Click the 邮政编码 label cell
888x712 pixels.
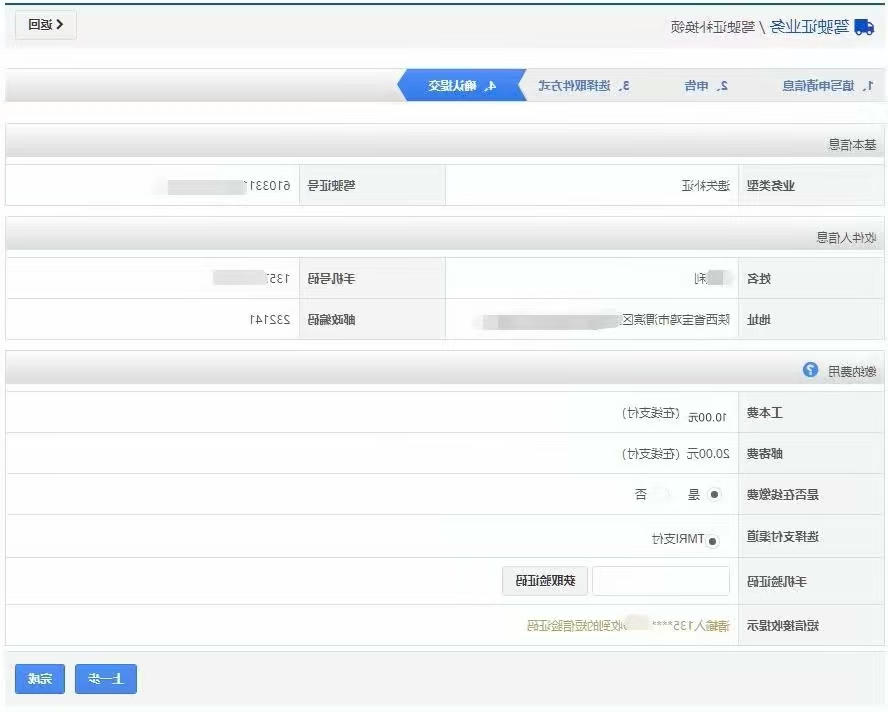(372, 319)
